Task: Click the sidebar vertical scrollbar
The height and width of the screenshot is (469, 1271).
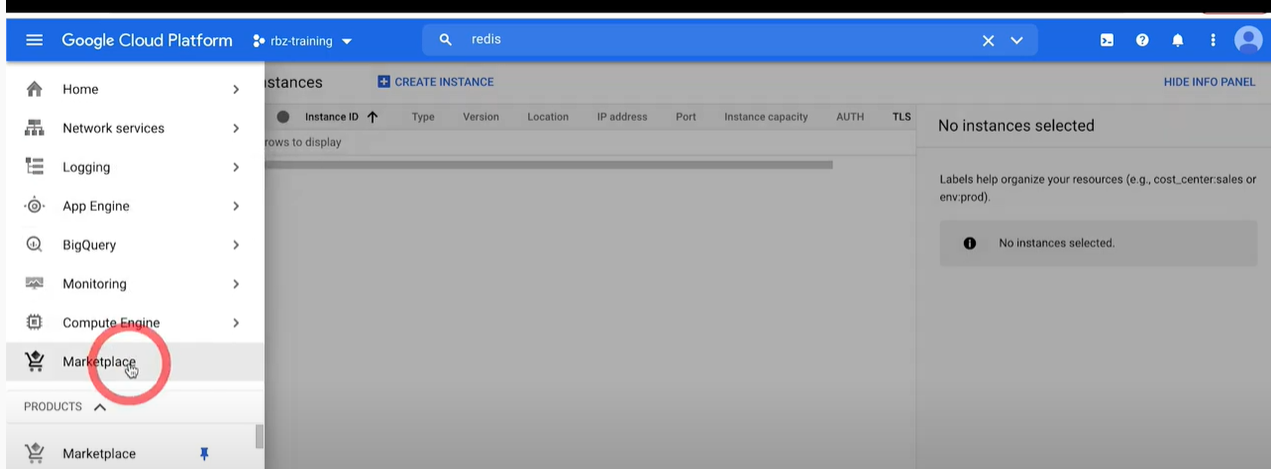Action: [260, 437]
